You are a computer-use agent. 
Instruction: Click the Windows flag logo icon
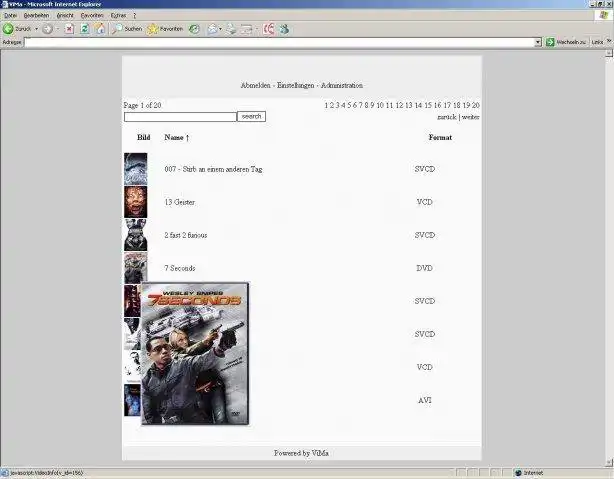click(x=603, y=15)
